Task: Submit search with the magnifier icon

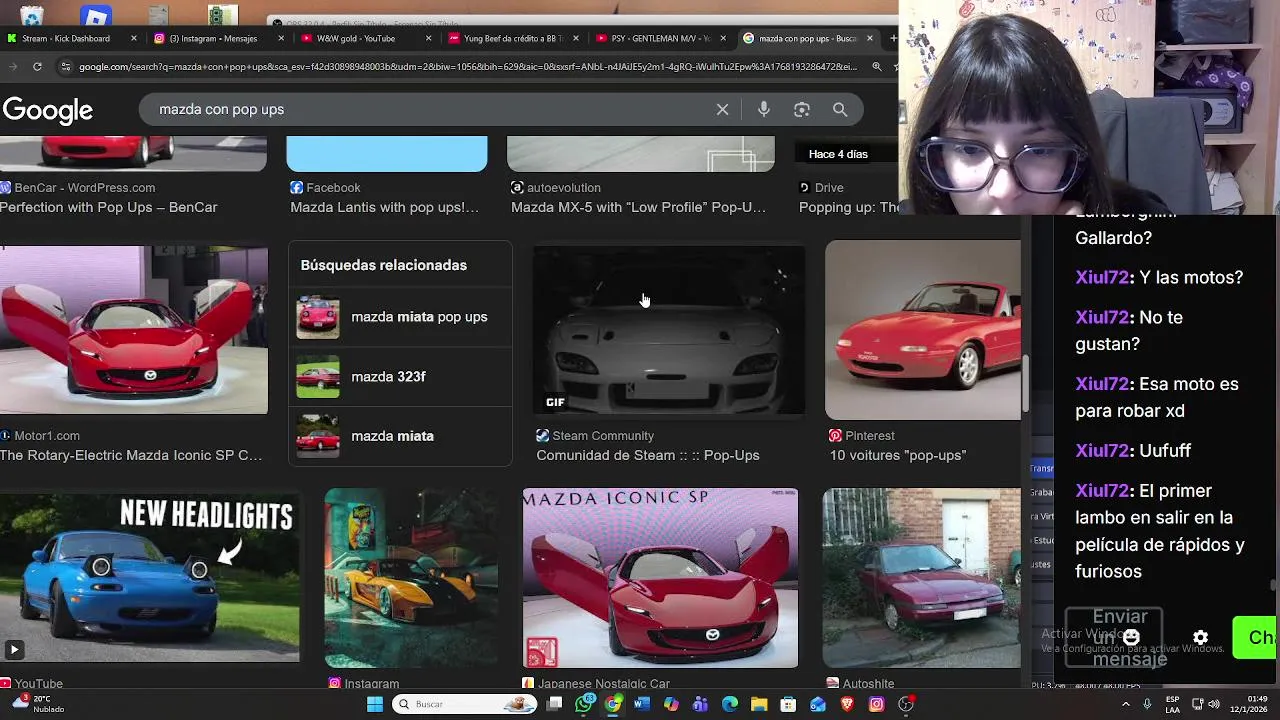Action: point(840,110)
